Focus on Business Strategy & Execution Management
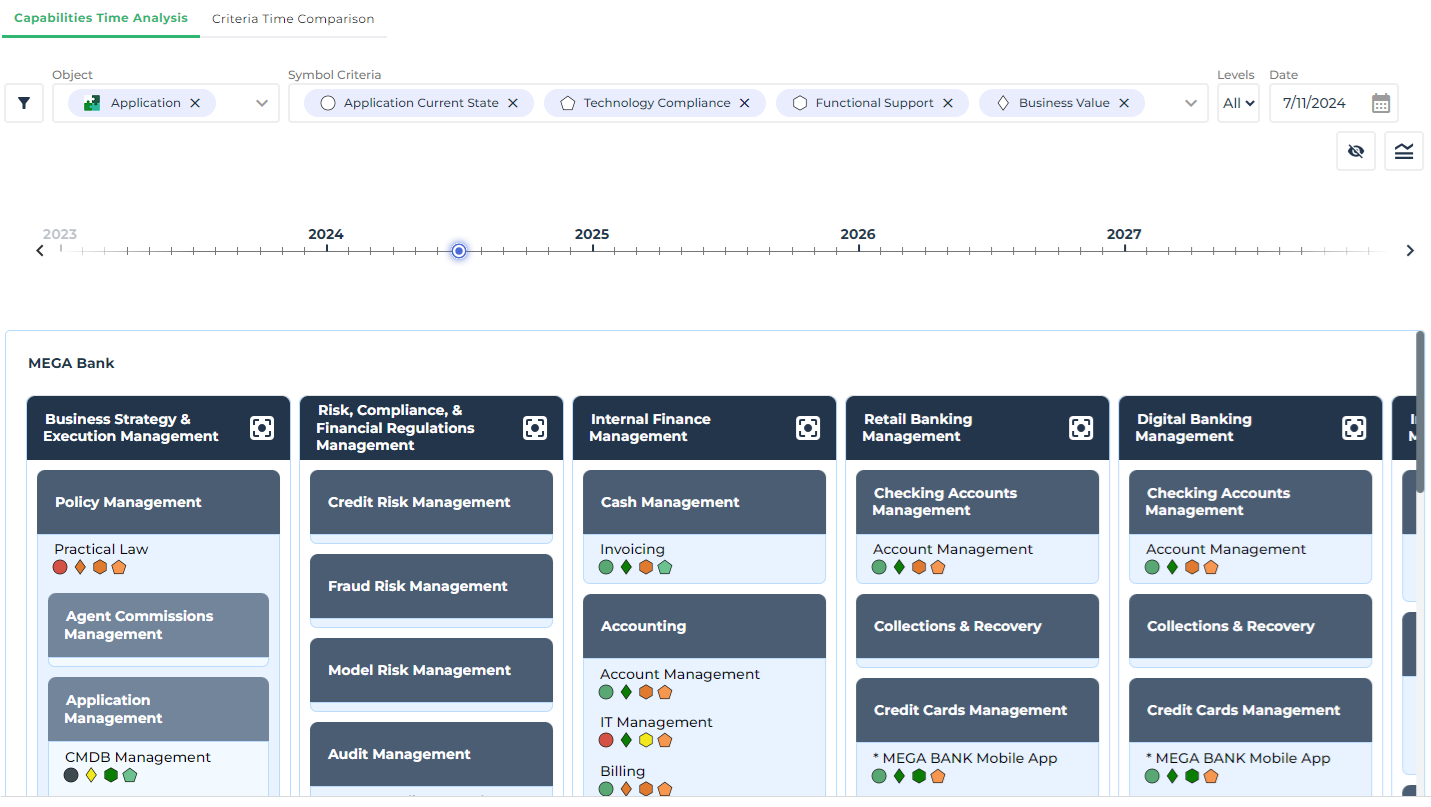Image resolution: width=1431 pixels, height=807 pixels. (x=262, y=428)
